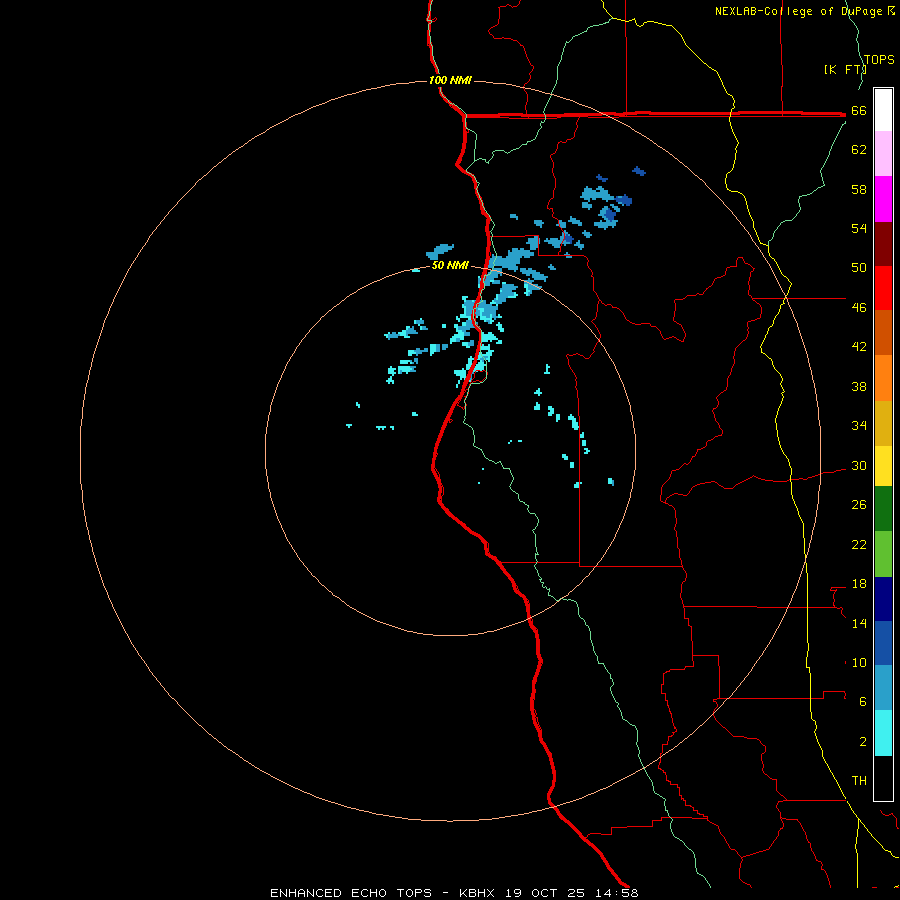900x900 pixels.
Task: Click the KBHX radar site identifier
Action: [476, 893]
